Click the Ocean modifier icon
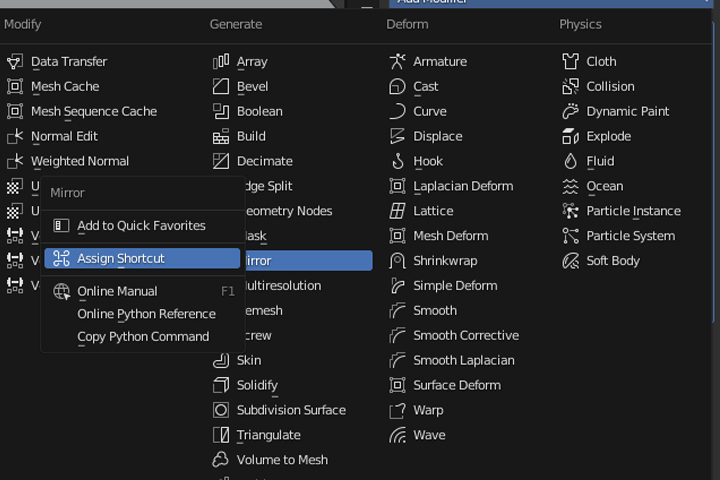The height and width of the screenshot is (480, 720). pos(570,186)
